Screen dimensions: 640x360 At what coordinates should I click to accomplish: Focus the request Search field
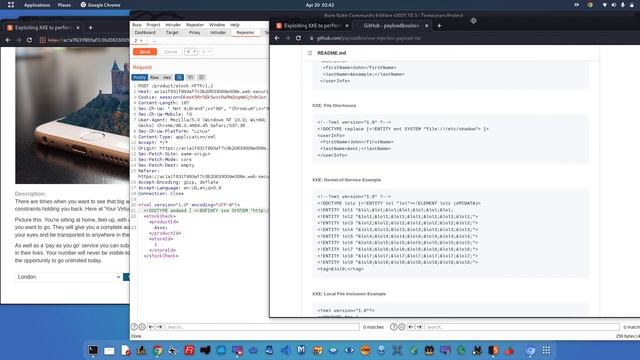[x=262, y=327]
